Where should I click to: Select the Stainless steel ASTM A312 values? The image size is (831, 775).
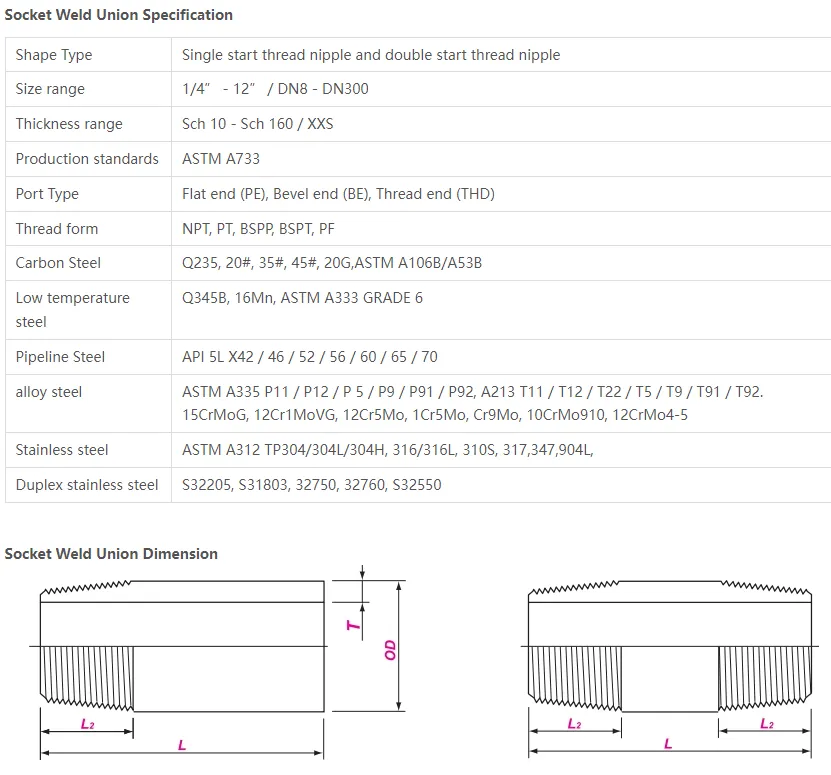387,450
